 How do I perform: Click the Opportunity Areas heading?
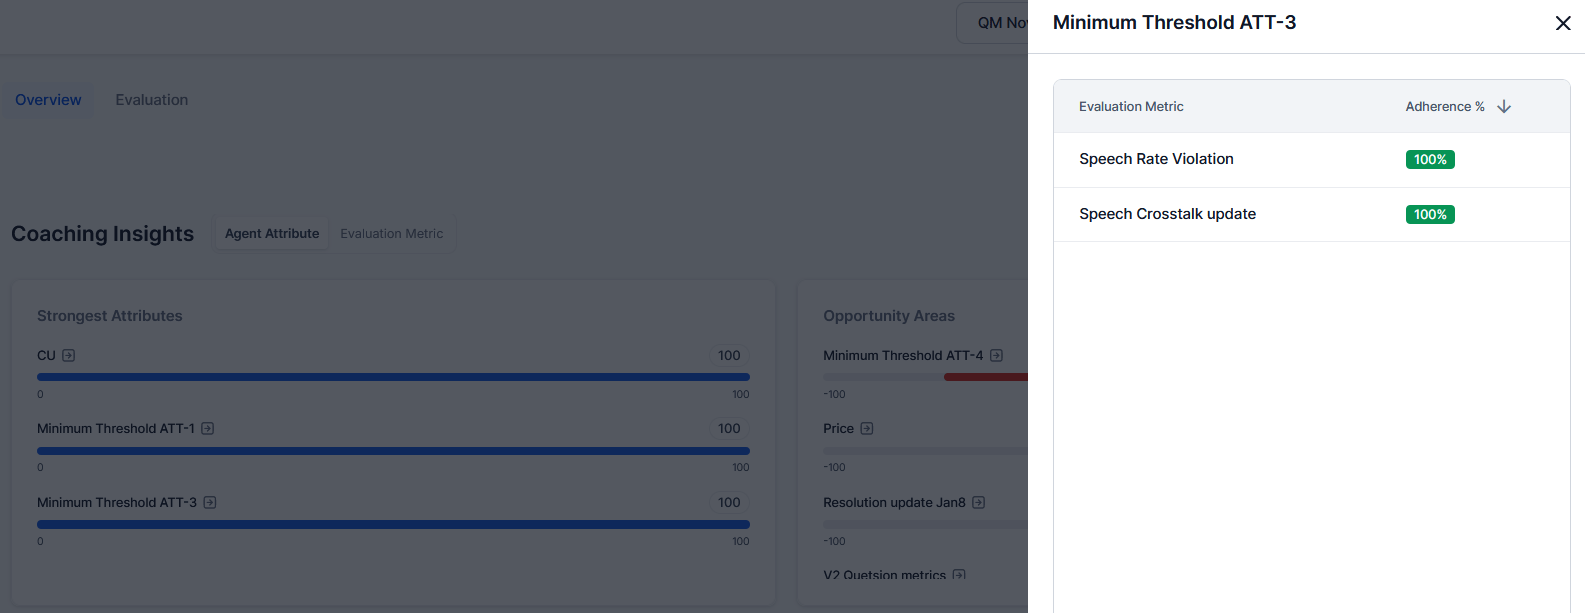pos(889,316)
